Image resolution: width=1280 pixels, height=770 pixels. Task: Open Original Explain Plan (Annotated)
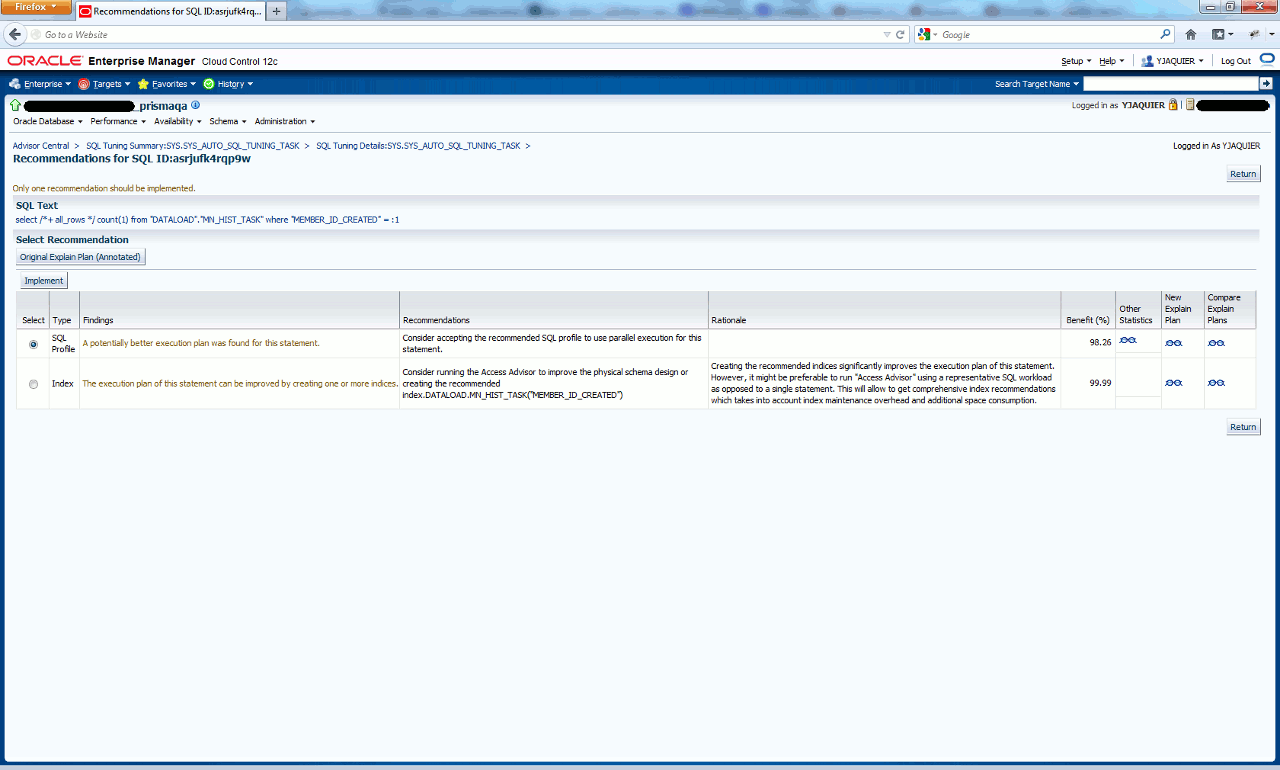point(81,257)
